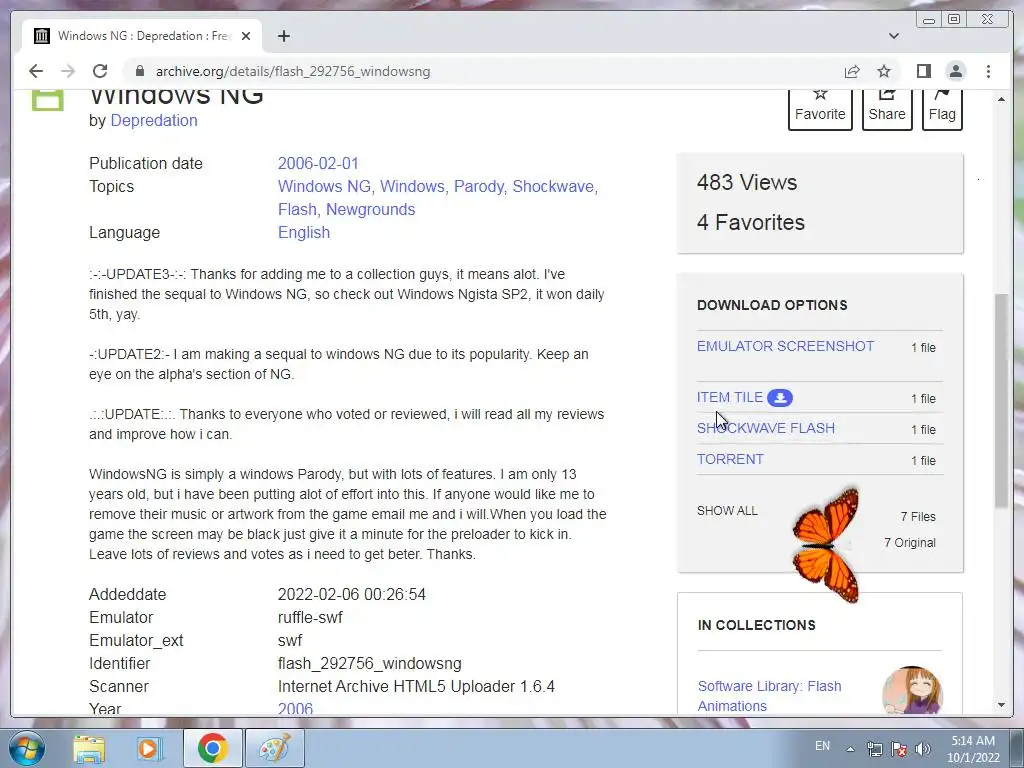Expand the tab search dropdown
This screenshot has width=1024, height=768.
tap(894, 36)
